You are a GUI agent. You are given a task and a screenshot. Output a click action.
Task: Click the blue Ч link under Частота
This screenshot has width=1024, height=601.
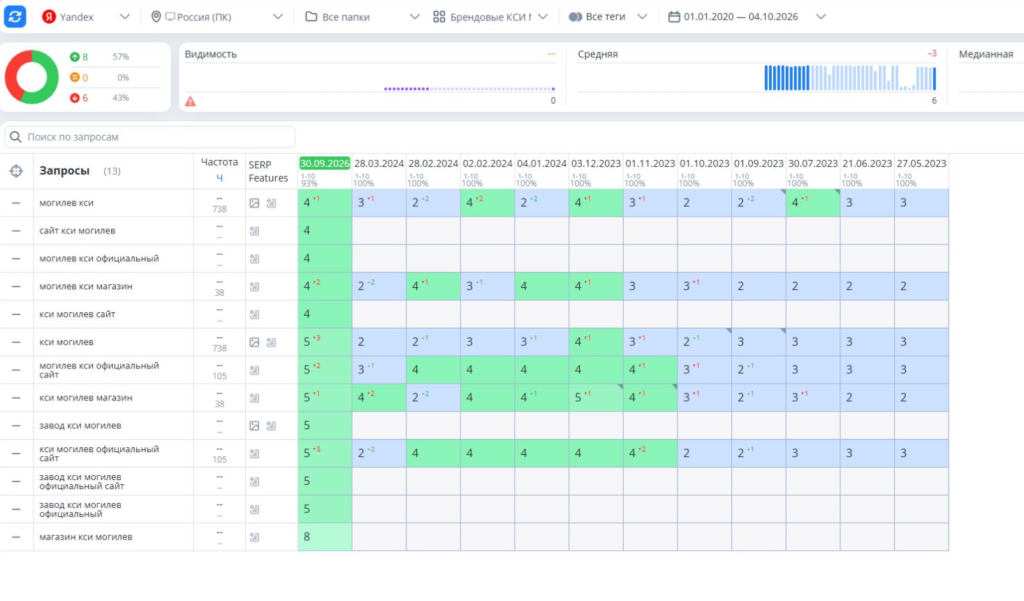219,178
